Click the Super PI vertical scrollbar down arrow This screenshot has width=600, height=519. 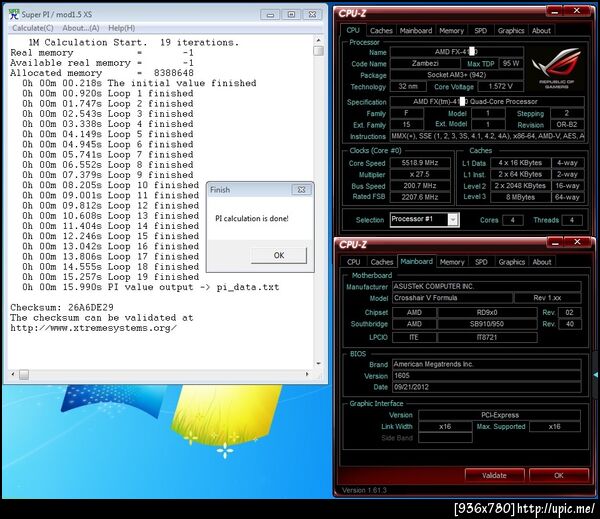click(x=318, y=364)
